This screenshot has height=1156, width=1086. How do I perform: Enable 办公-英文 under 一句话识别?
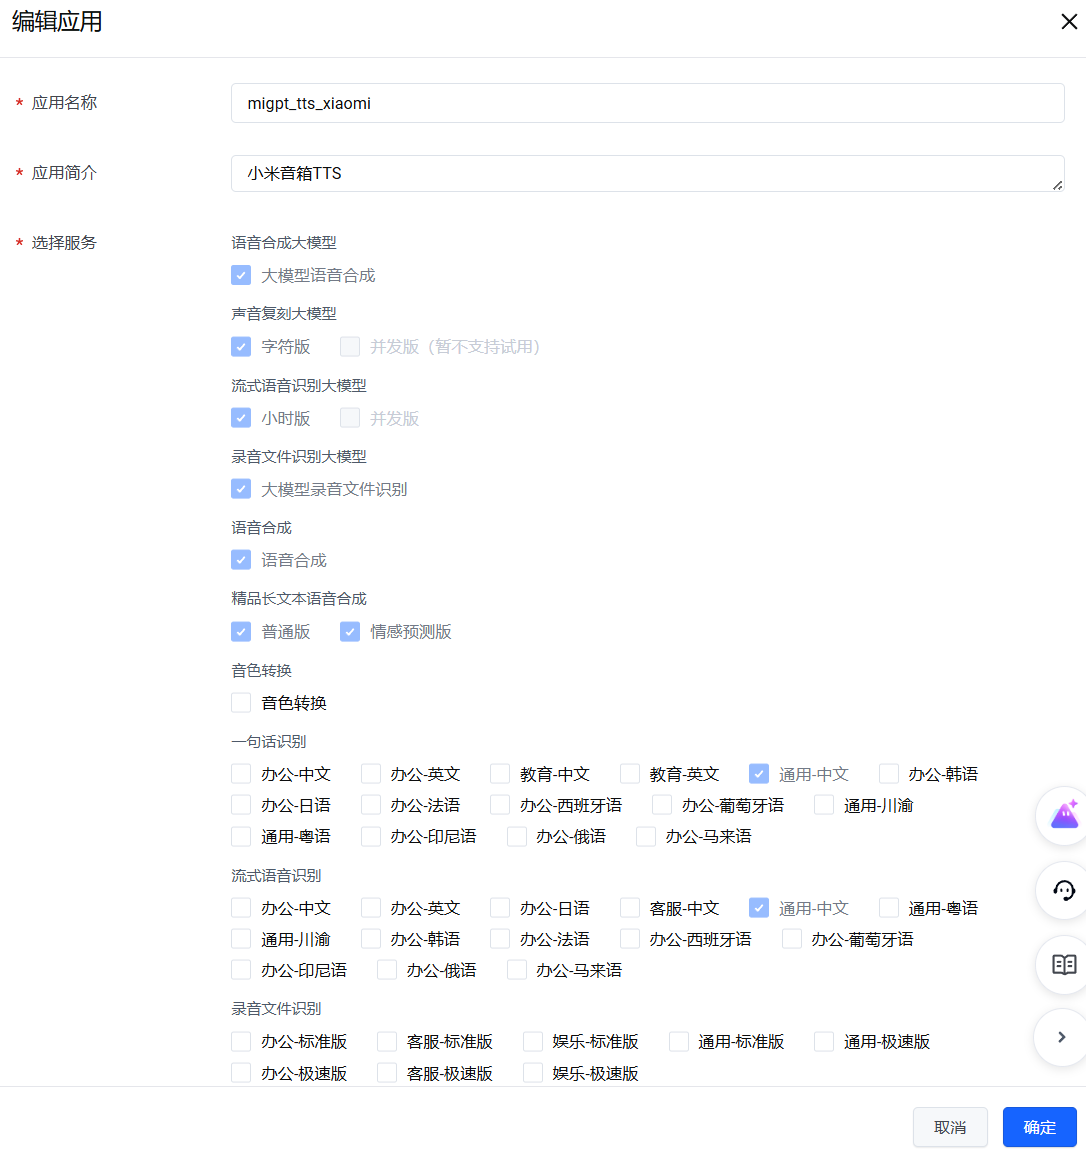click(371, 774)
